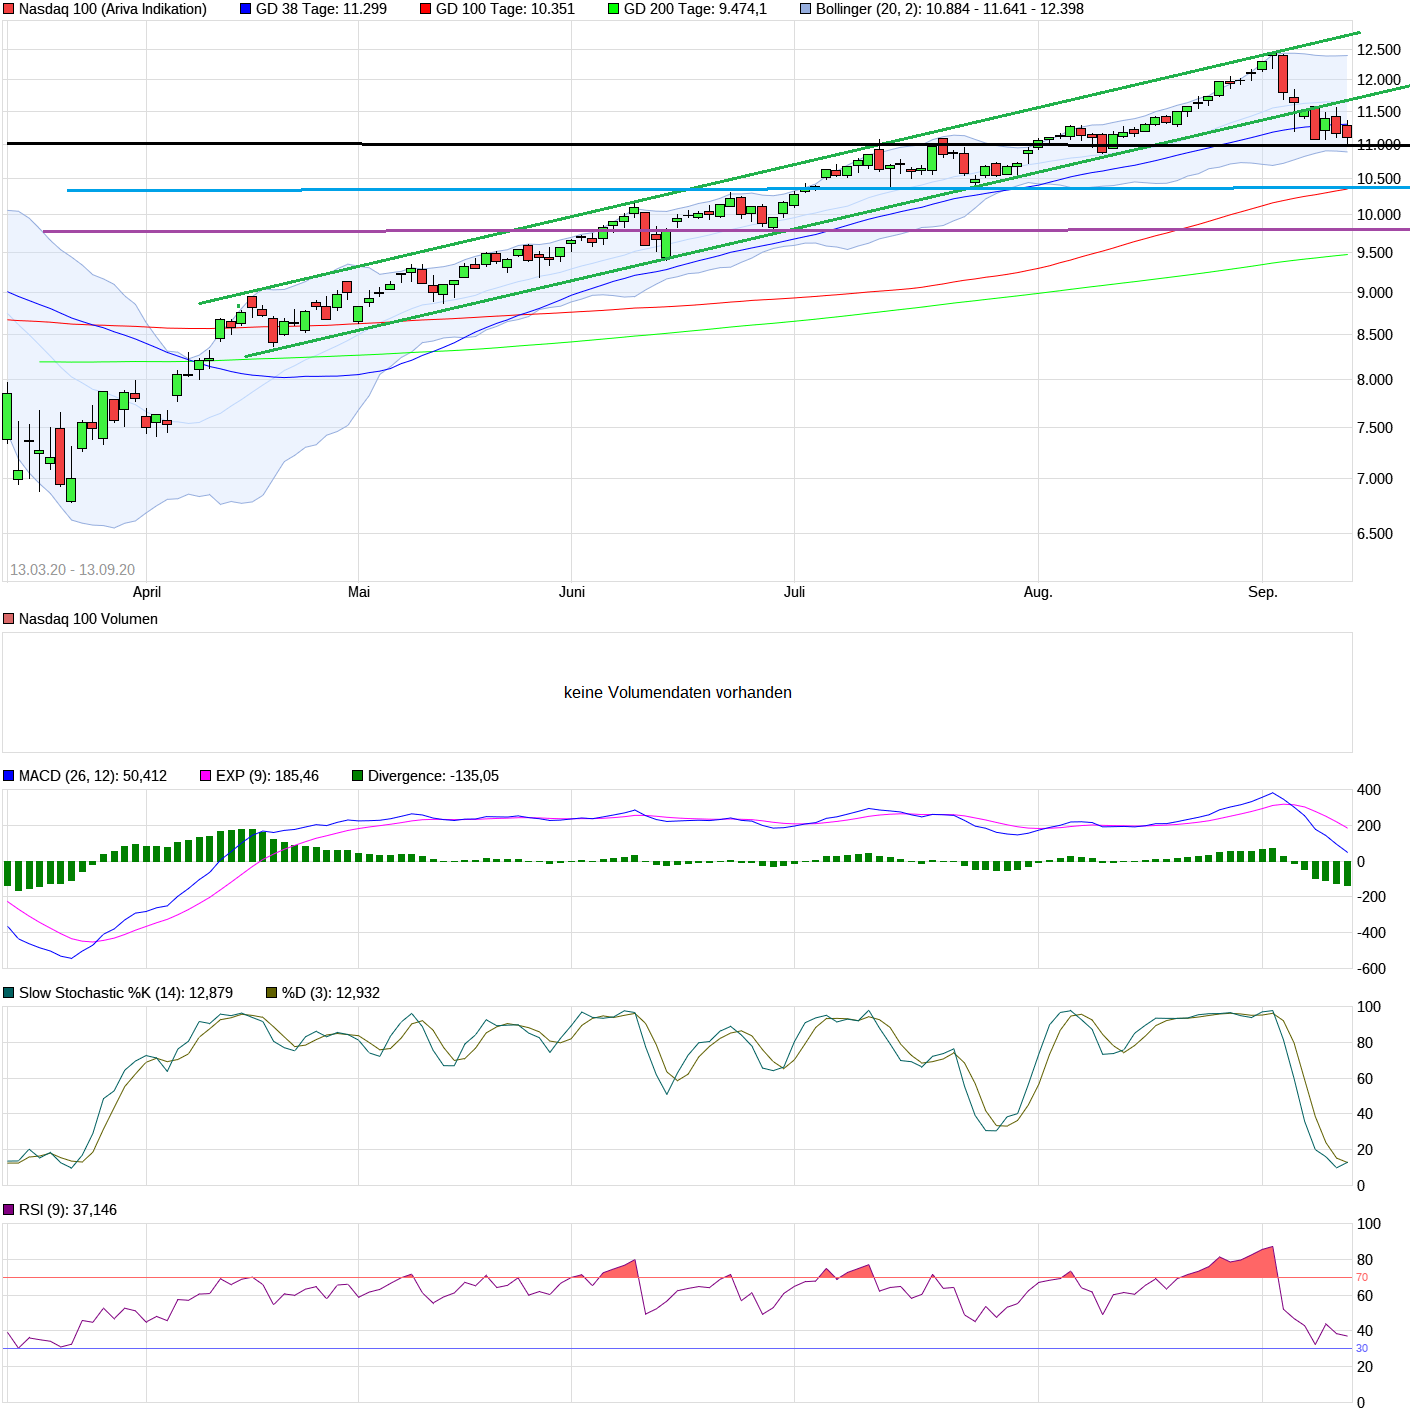
Task: Click the Nasdaq 100 legend icon
Action: pyautogui.click(x=10, y=10)
